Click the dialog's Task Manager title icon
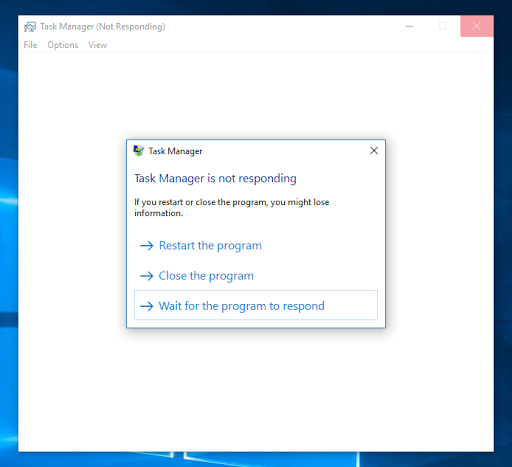Image resolution: width=512 pixels, height=467 pixels. [139, 151]
